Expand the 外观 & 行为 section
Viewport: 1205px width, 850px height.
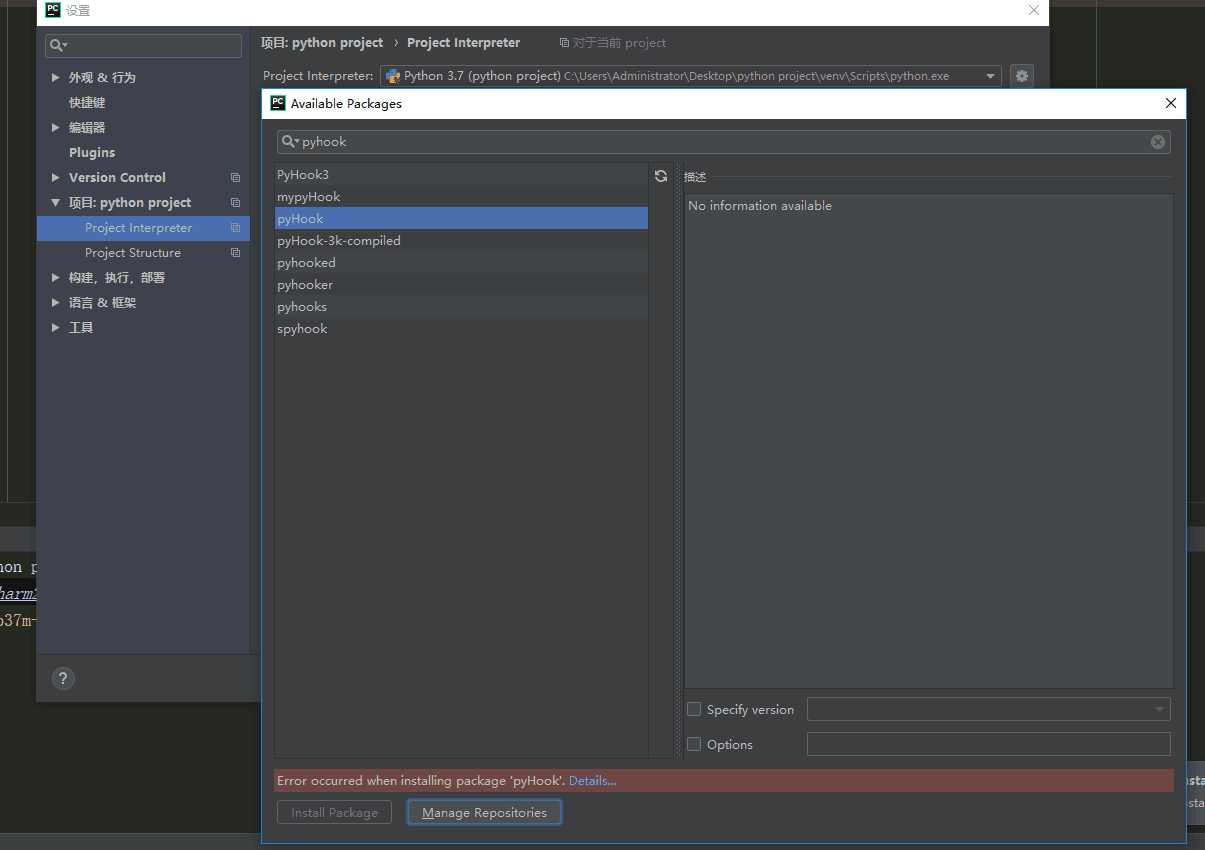click(x=55, y=77)
